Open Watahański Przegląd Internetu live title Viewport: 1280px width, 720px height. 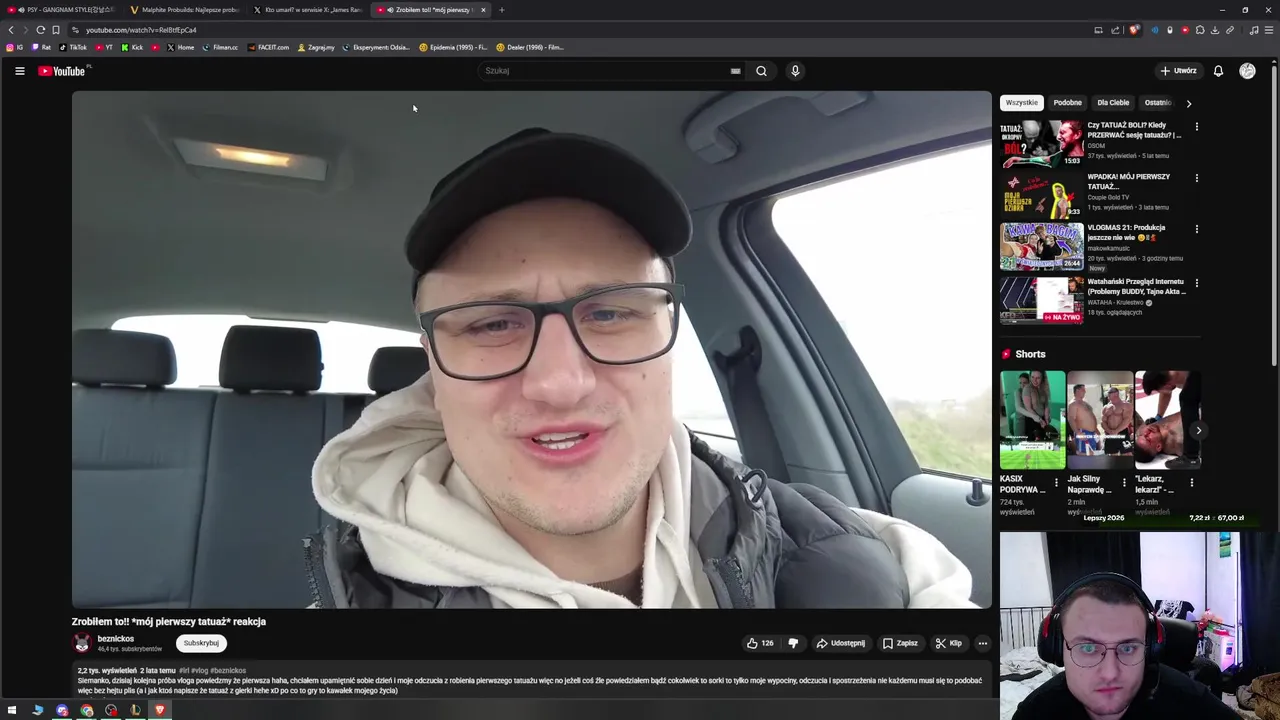coord(1136,286)
